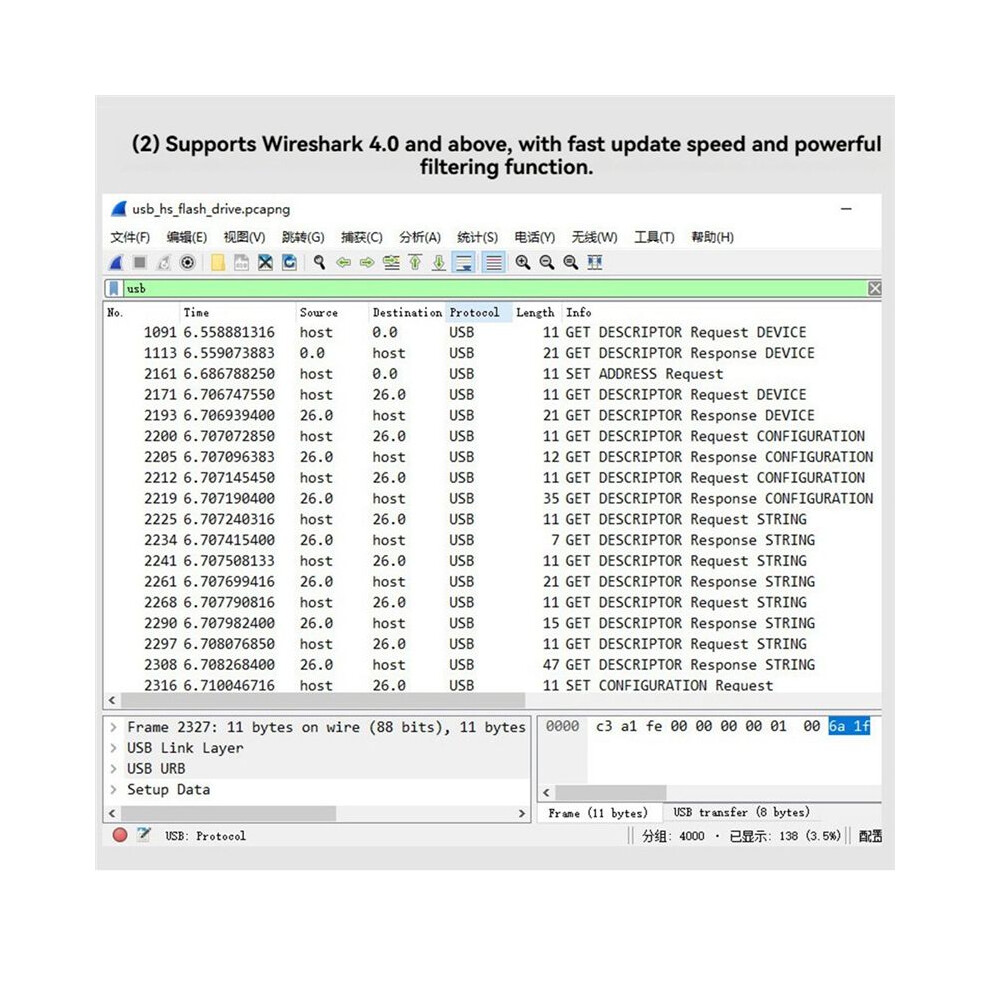Click highlighted hex bytes 6a 1f
990x990 pixels.
[849, 726]
